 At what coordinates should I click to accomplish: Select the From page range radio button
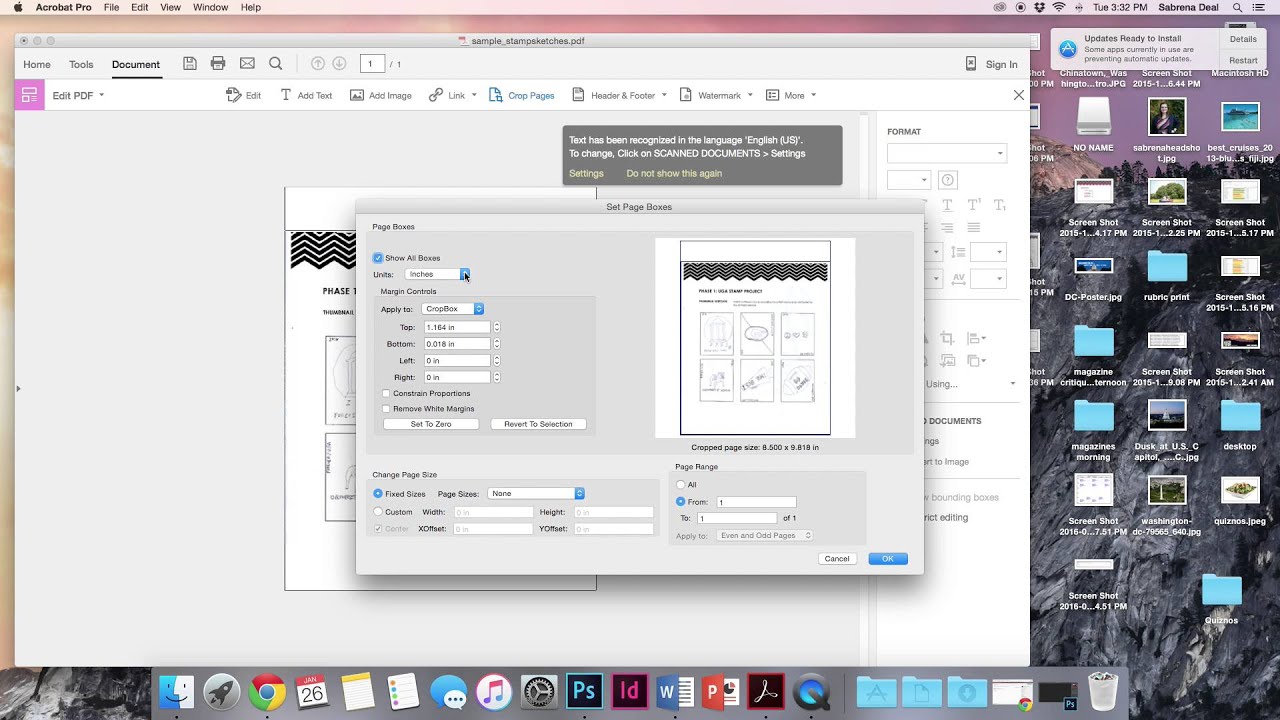click(x=681, y=502)
